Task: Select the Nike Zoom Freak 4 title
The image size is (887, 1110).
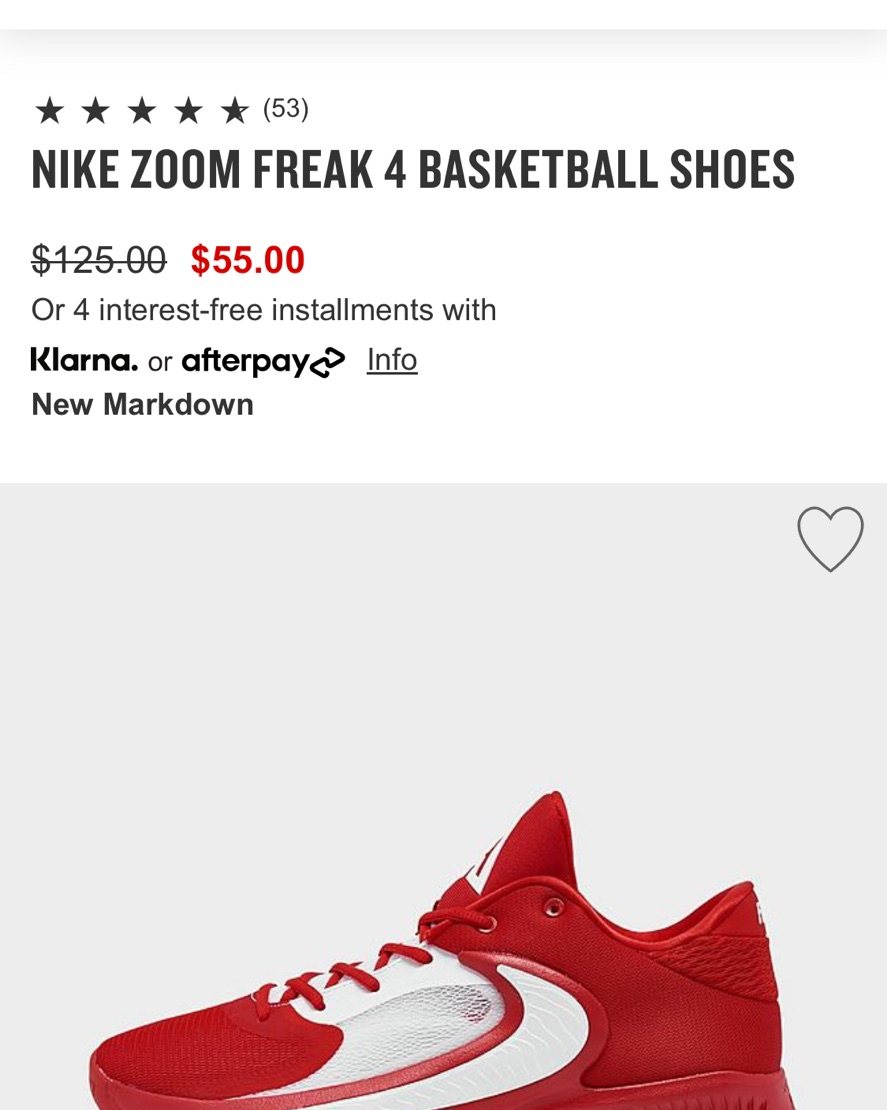Action: point(413,170)
